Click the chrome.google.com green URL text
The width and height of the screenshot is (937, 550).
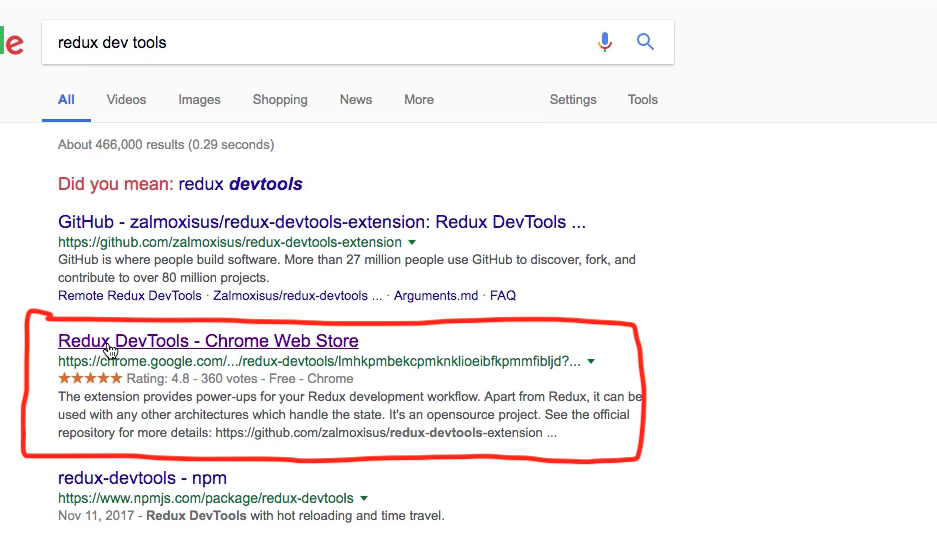coord(319,361)
